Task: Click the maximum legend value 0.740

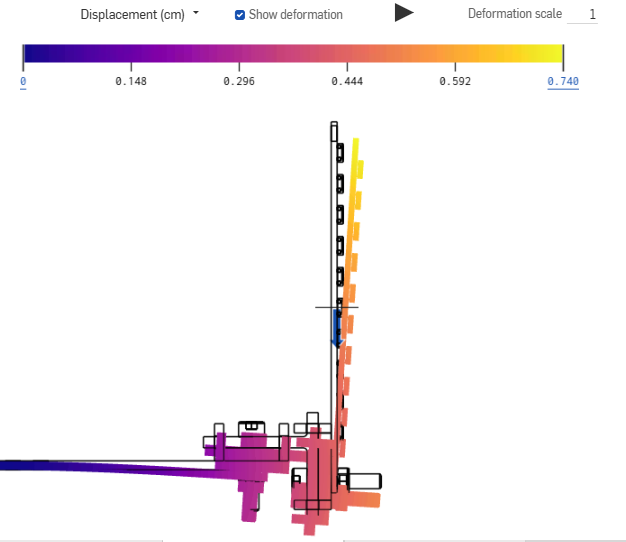Action: click(562, 81)
